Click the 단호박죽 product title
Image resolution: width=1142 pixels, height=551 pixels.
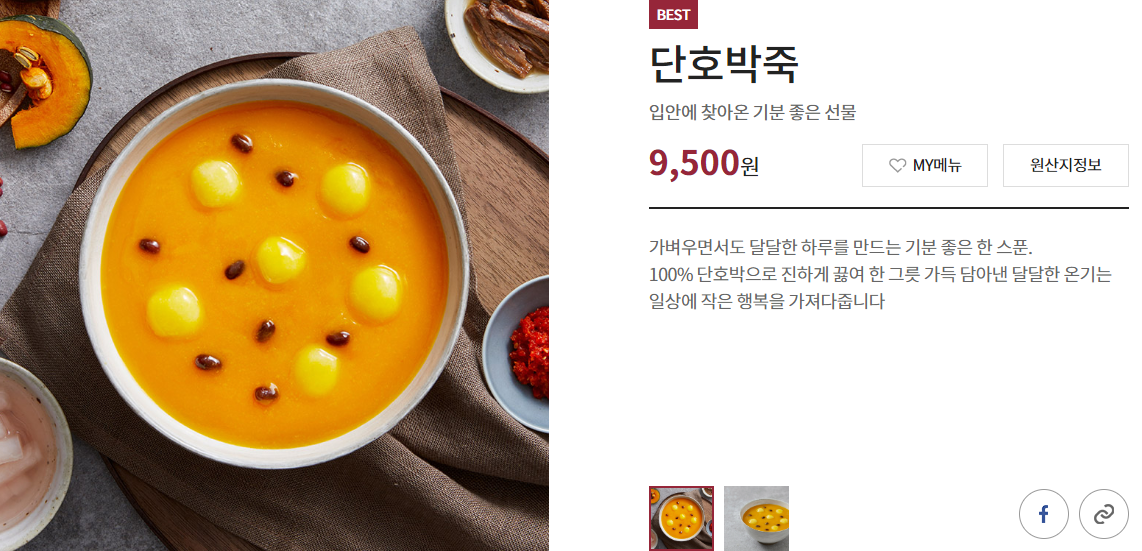point(724,66)
